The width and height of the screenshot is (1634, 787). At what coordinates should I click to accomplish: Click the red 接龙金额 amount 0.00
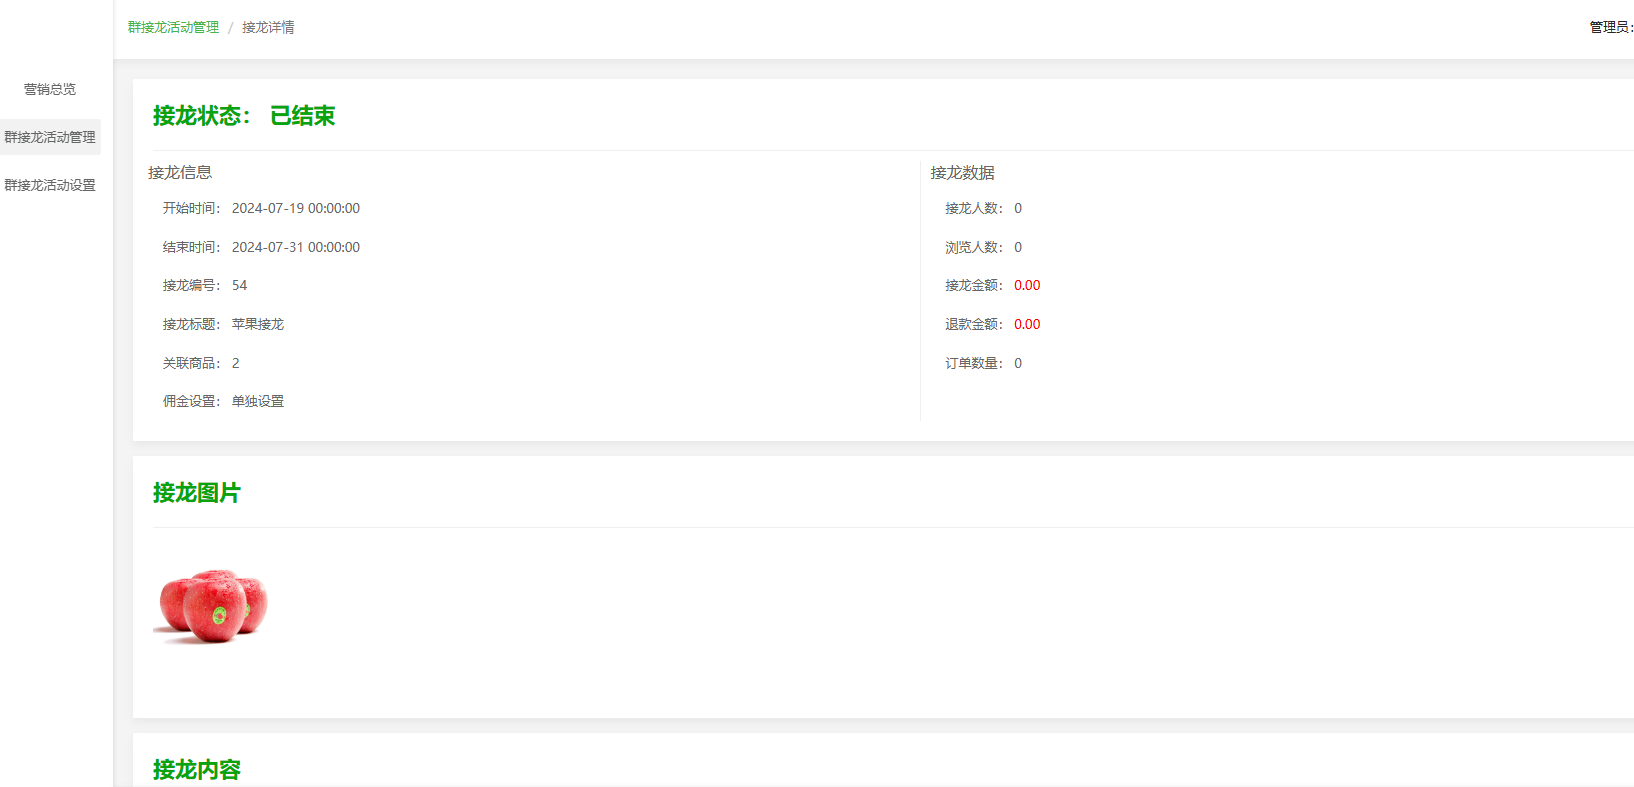coord(1027,285)
